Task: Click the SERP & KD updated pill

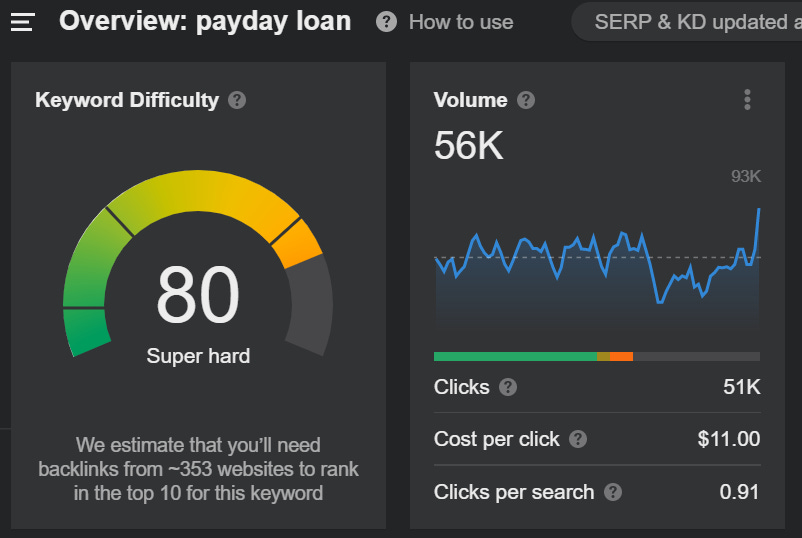Action: pos(687,21)
